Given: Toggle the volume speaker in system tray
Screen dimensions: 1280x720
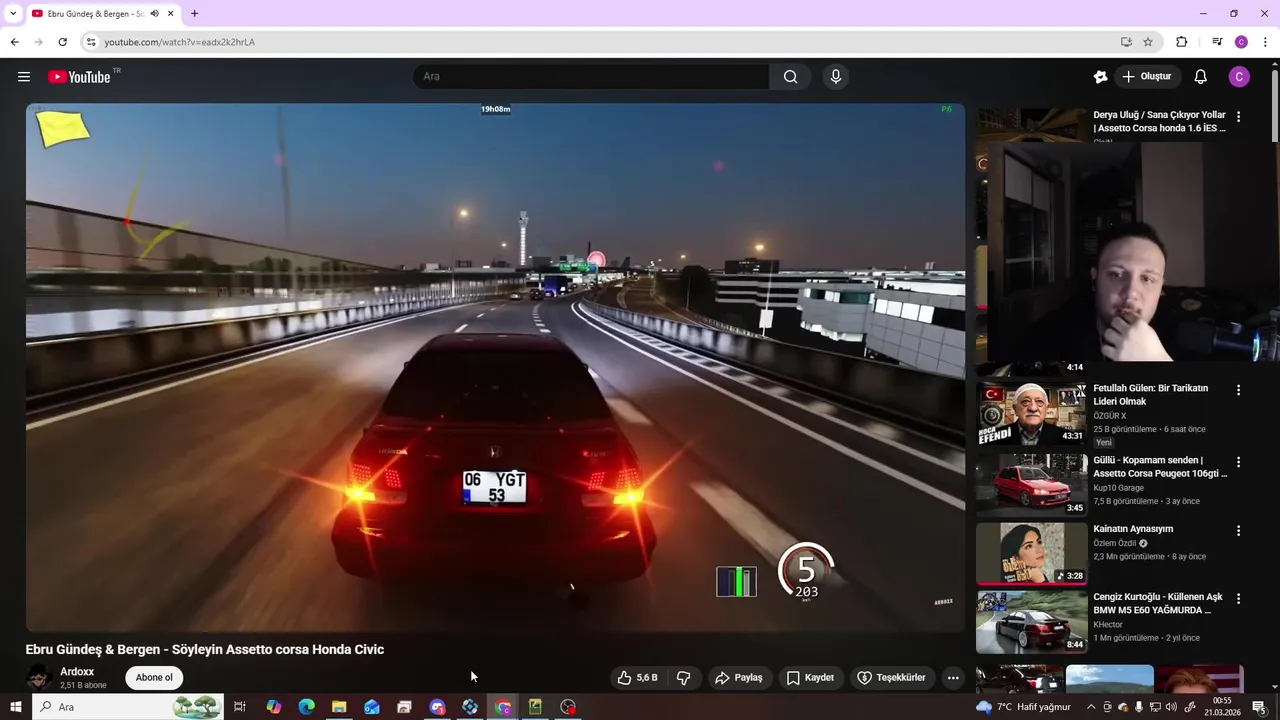Looking at the screenshot, I should [x=1171, y=707].
